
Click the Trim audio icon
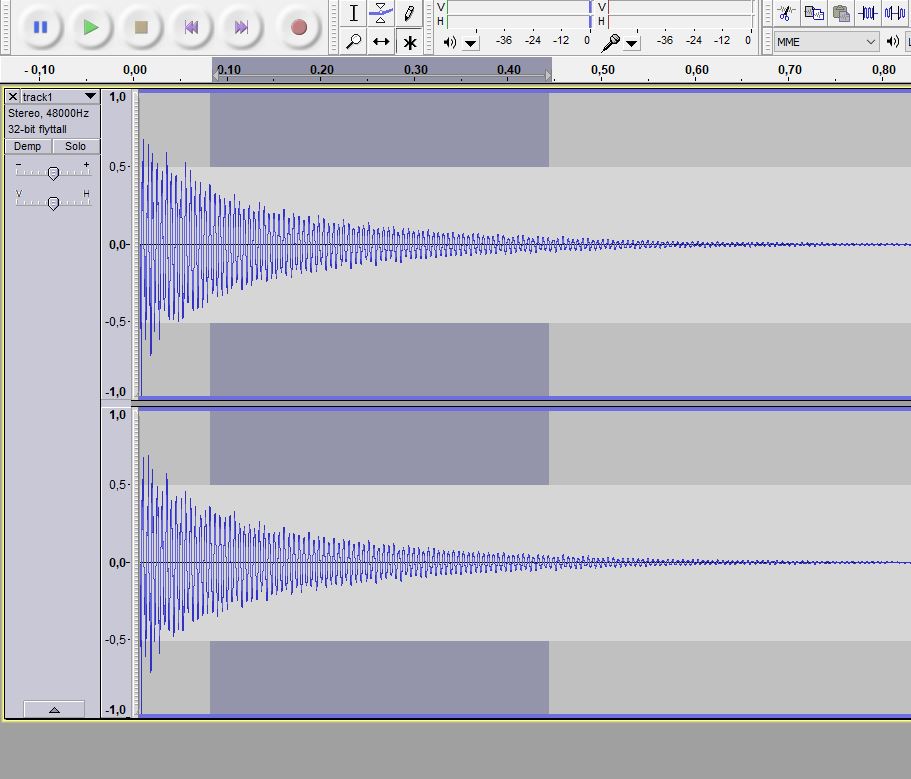coord(868,13)
